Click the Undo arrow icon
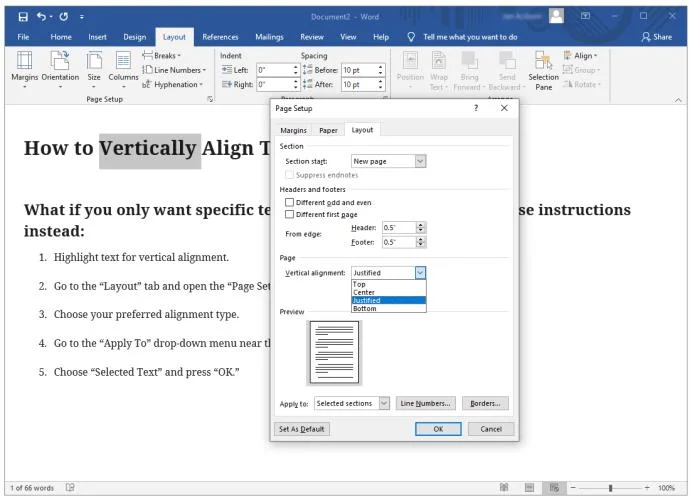 pos(41,17)
